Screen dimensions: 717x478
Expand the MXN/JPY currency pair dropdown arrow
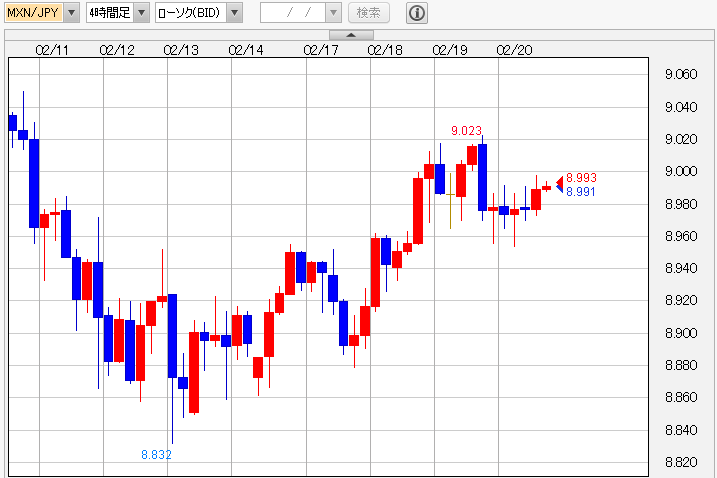point(71,13)
